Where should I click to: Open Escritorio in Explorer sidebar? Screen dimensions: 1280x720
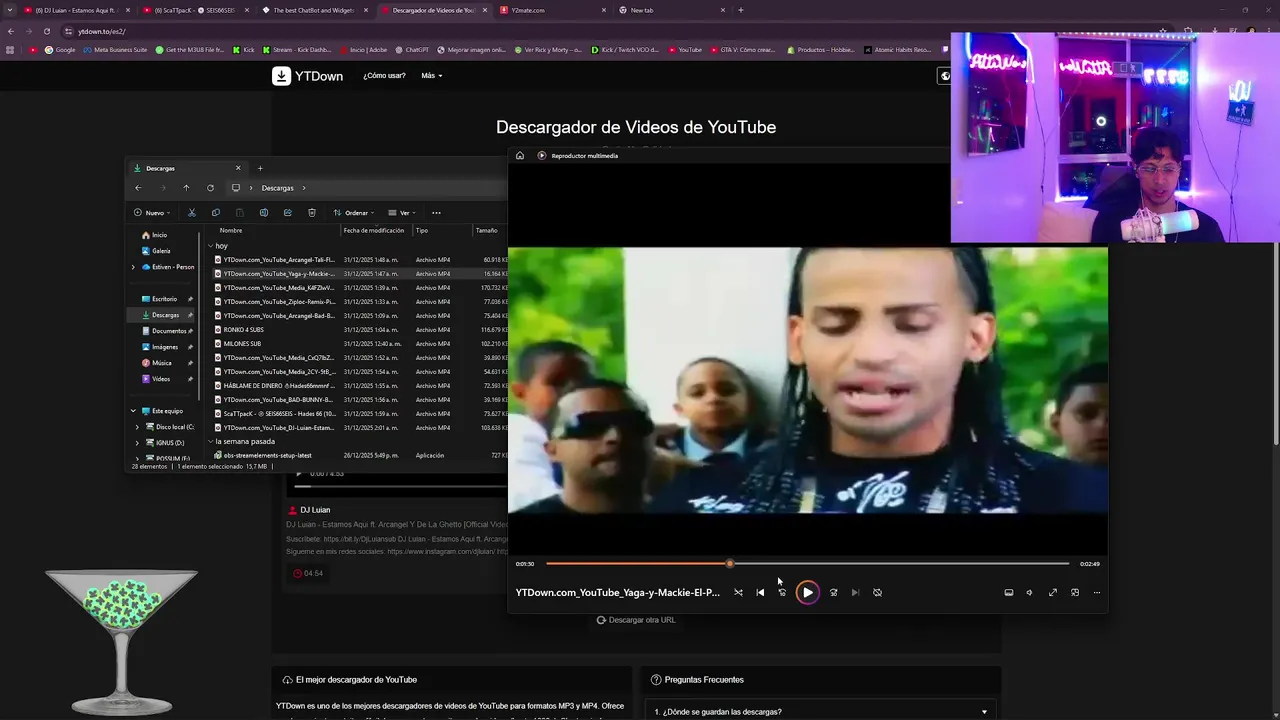164,299
